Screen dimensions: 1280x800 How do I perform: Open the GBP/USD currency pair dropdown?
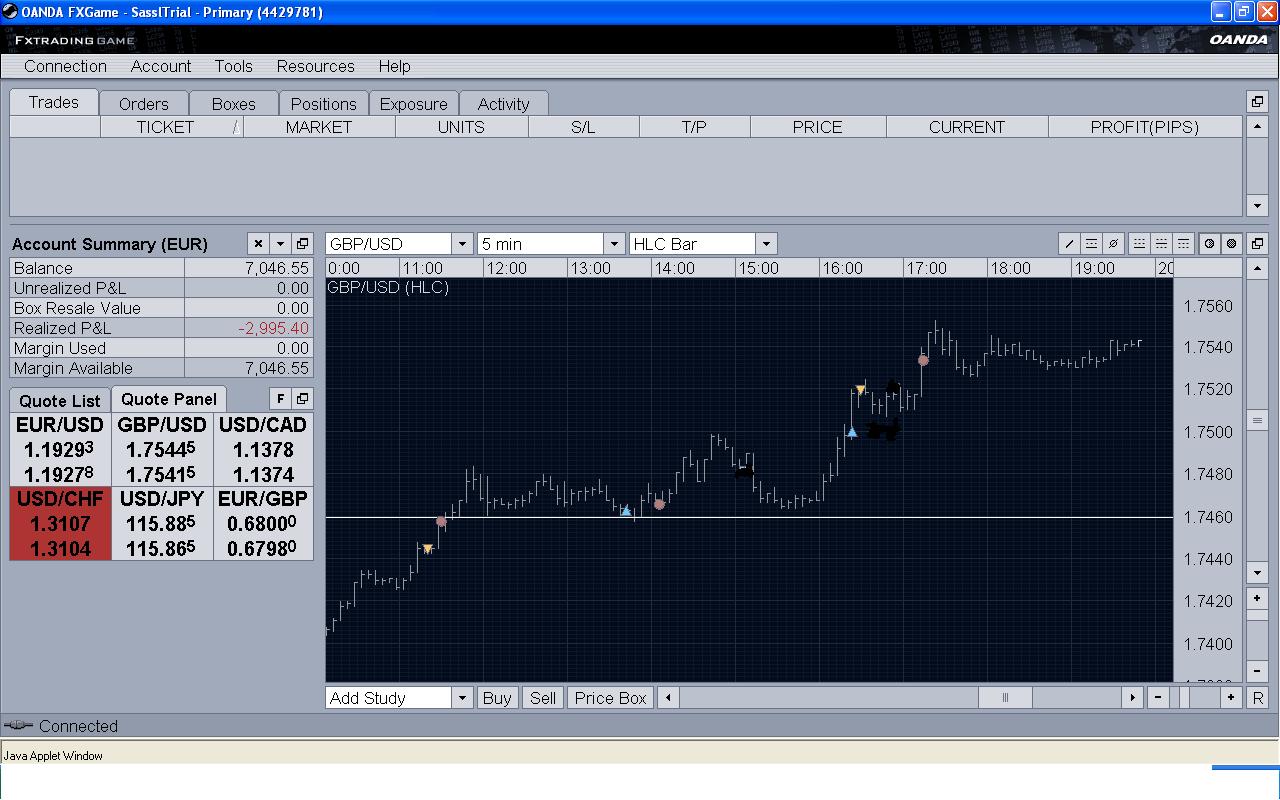coord(462,244)
